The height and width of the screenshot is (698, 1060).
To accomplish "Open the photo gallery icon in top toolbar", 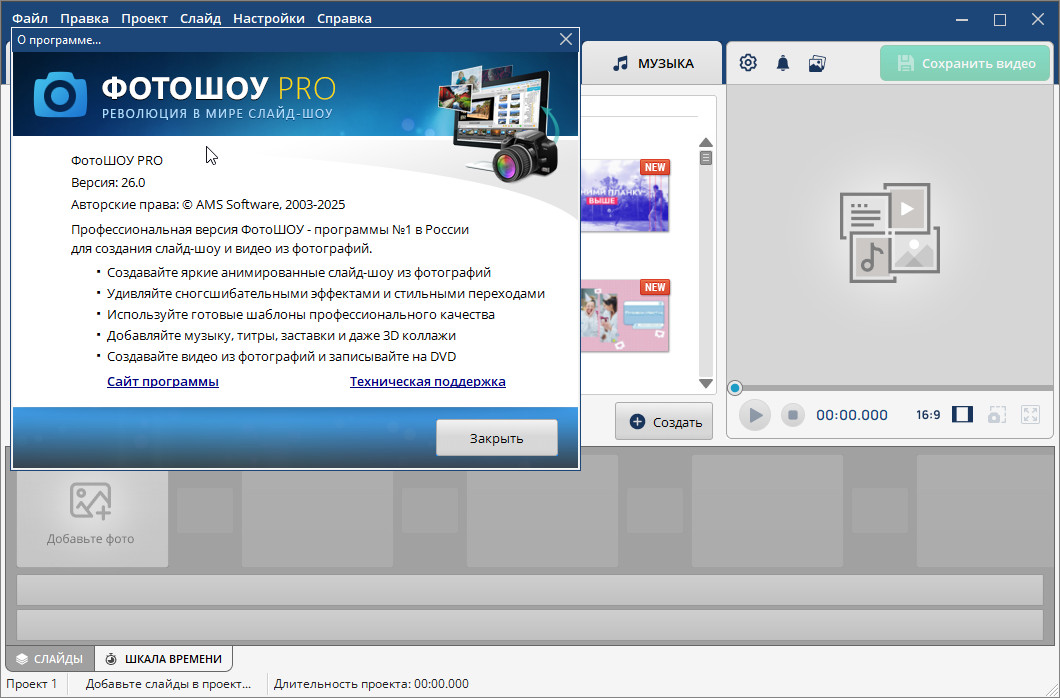I will 817,63.
